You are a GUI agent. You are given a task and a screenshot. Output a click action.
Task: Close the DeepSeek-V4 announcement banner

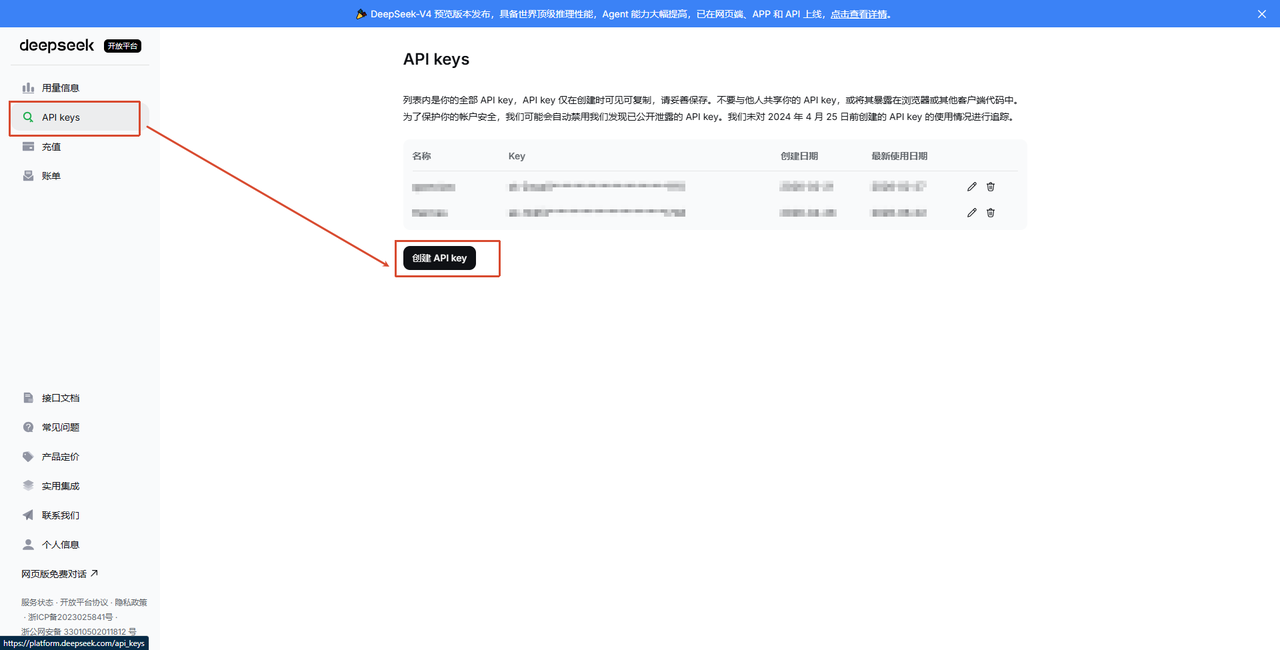1262,14
